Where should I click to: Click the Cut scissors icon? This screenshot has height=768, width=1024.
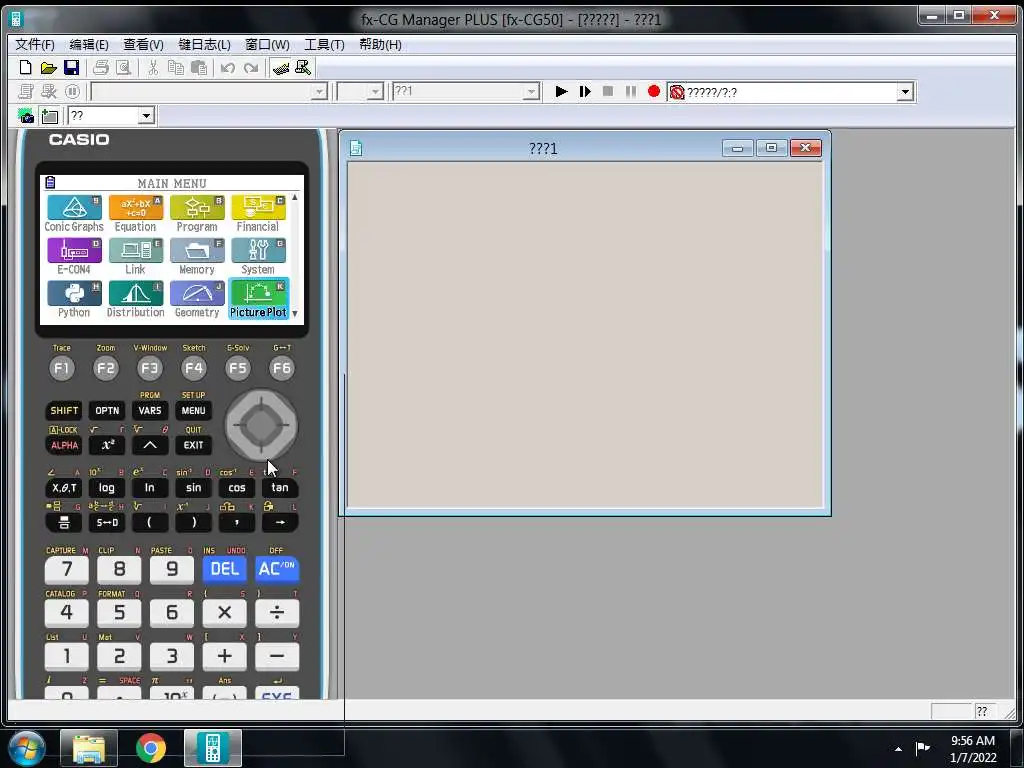tap(153, 67)
